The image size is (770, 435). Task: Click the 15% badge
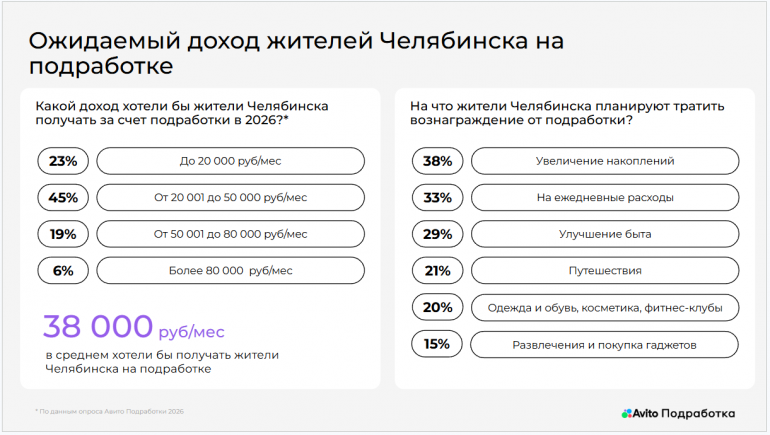tap(437, 344)
